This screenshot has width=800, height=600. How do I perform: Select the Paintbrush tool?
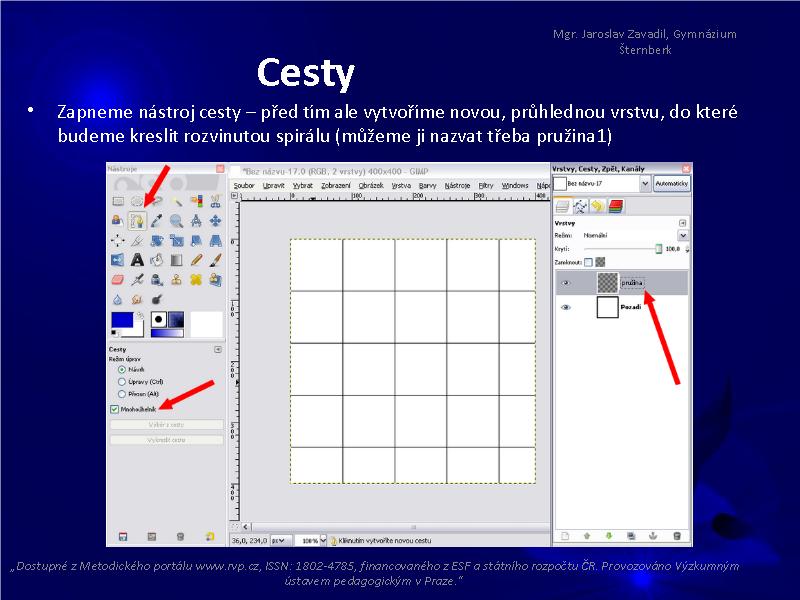coord(215,260)
